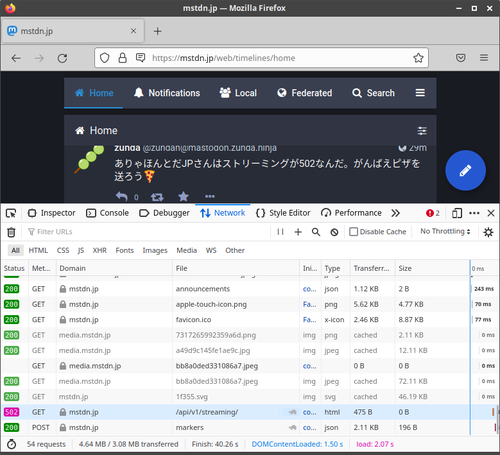Viewport: 500px width, 455px height.
Task: Activate the devtools element picker
Action: coord(11,213)
